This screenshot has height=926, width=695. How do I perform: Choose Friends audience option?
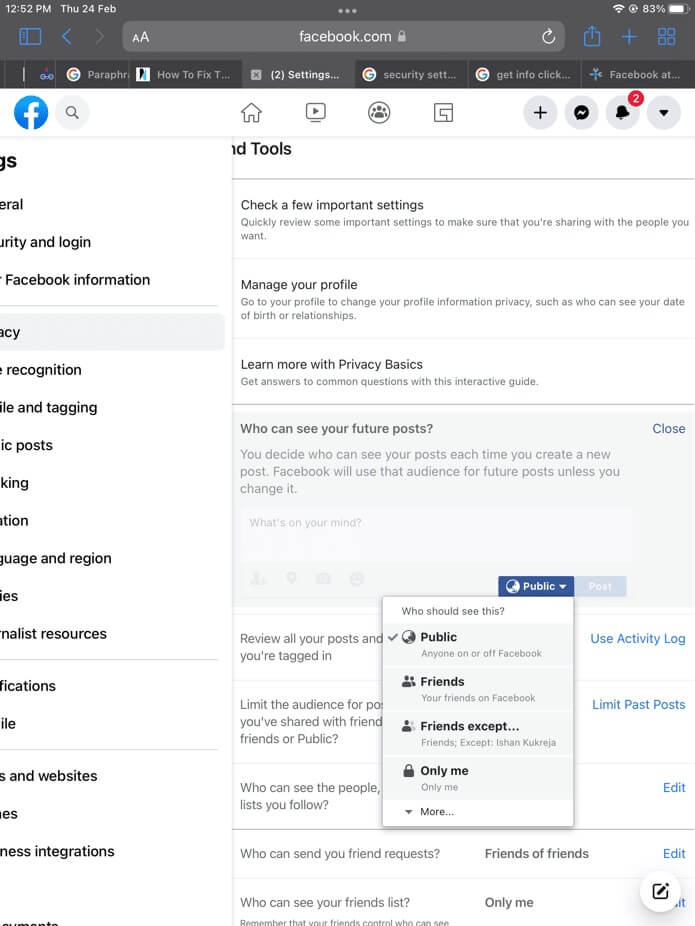pyautogui.click(x=478, y=689)
